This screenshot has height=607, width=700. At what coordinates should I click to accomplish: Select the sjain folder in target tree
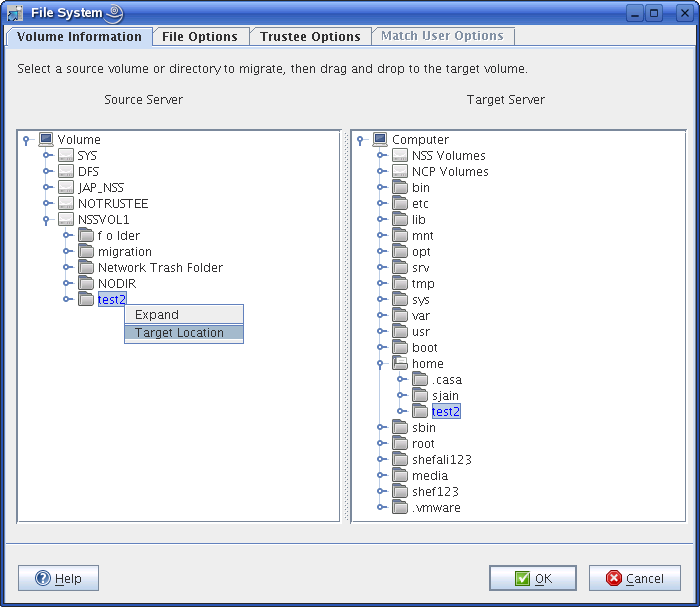coord(445,396)
